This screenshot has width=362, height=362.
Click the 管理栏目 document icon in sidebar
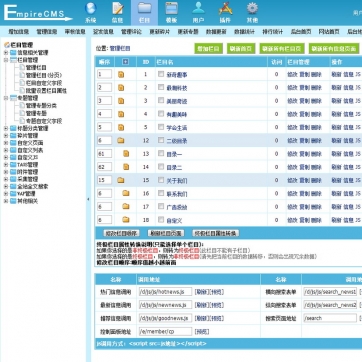click(x=22, y=68)
